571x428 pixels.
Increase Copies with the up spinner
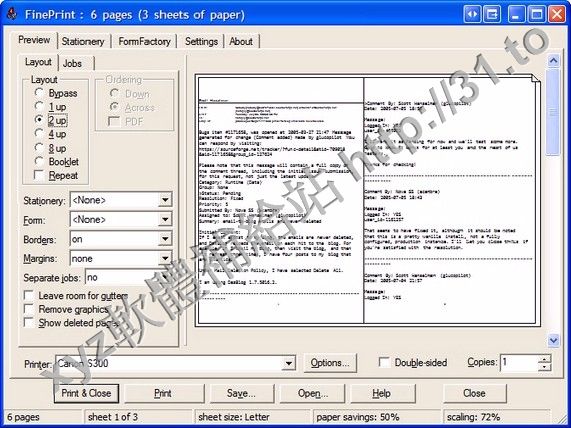pyautogui.click(x=544, y=359)
